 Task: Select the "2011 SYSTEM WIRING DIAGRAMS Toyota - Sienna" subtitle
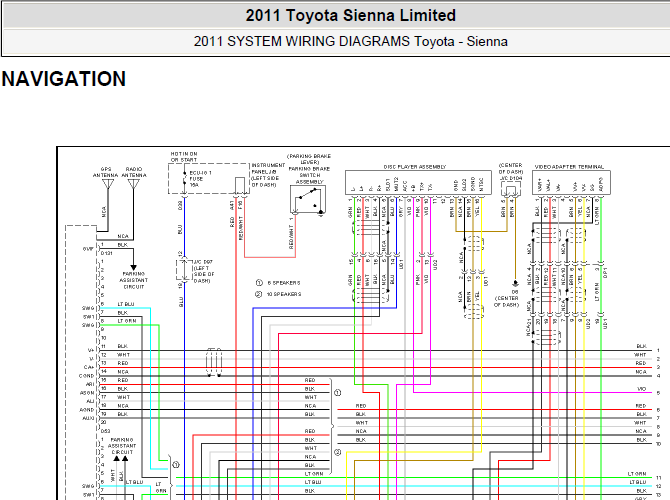(x=350, y=41)
